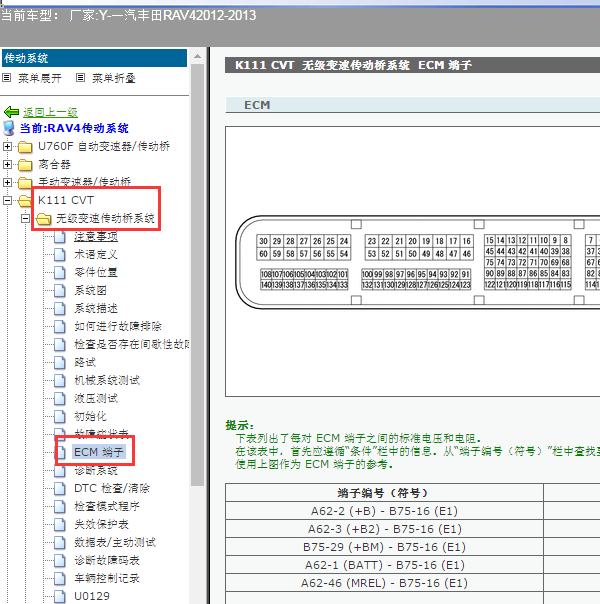Click the U760F folder icon
Image resolution: width=600 pixels, height=604 pixels.
(x=25, y=147)
